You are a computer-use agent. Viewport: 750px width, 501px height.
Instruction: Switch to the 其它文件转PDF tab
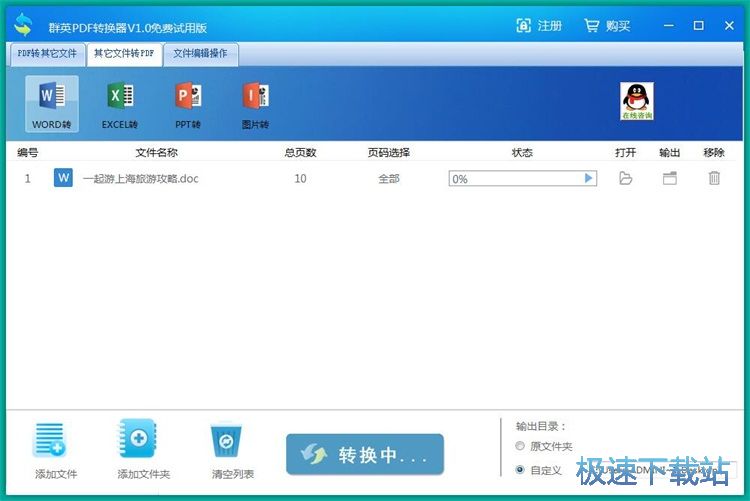click(124, 54)
